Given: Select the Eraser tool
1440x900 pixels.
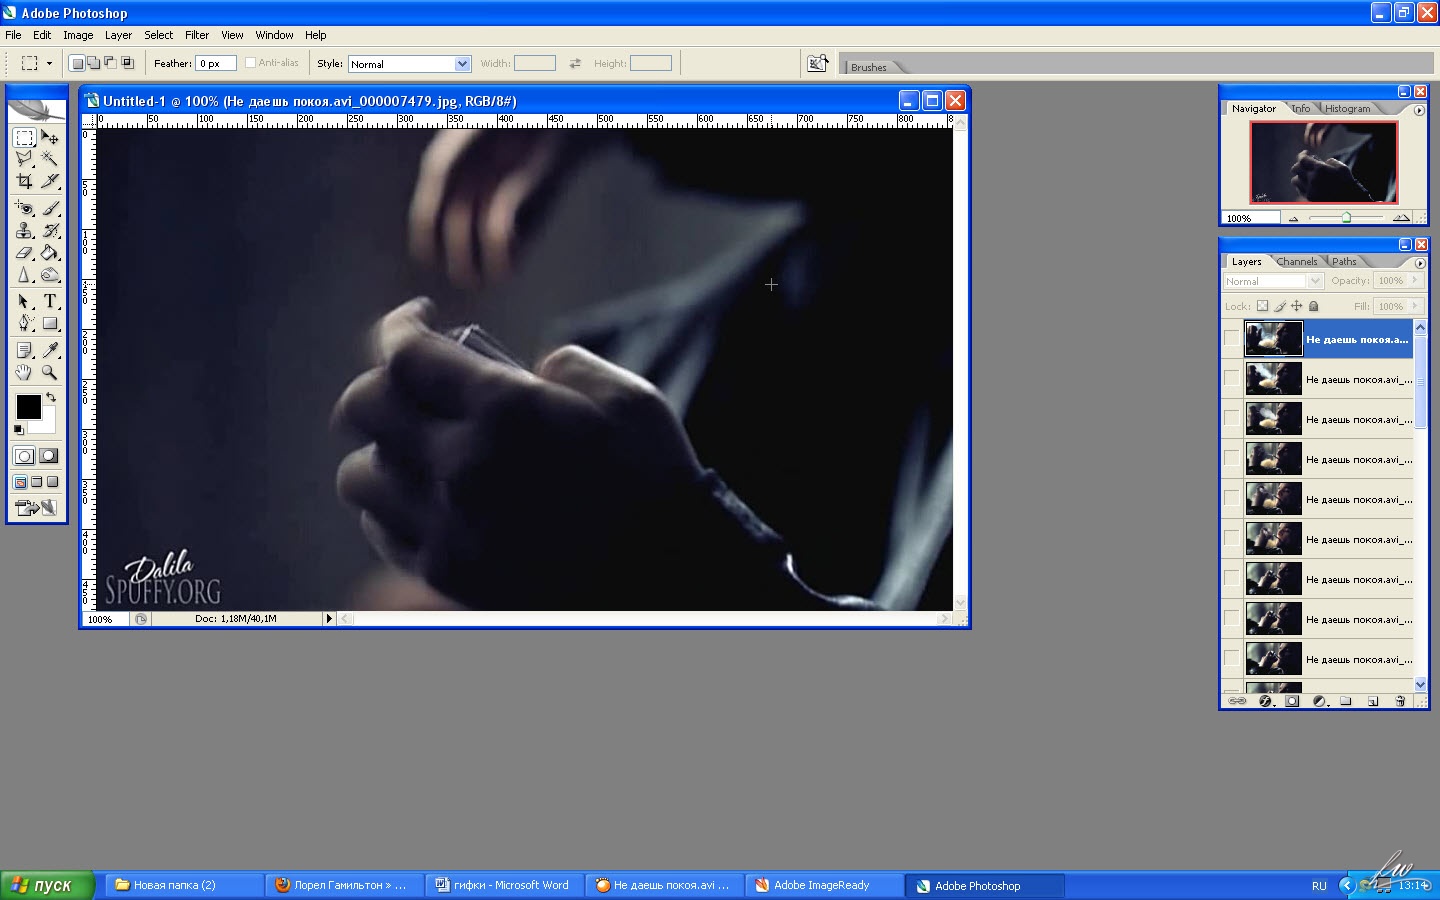Looking at the screenshot, I should click(x=24, y=252).
